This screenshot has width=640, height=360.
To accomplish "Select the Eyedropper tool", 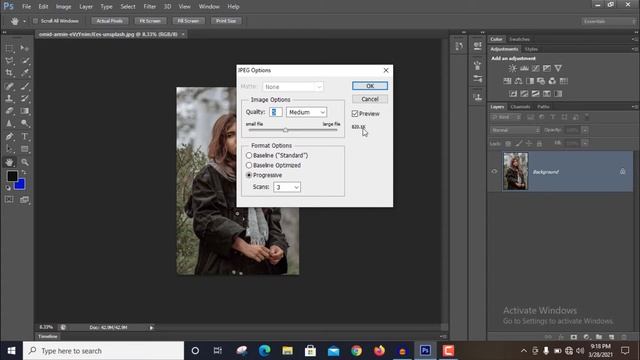I will pos(24,73).
